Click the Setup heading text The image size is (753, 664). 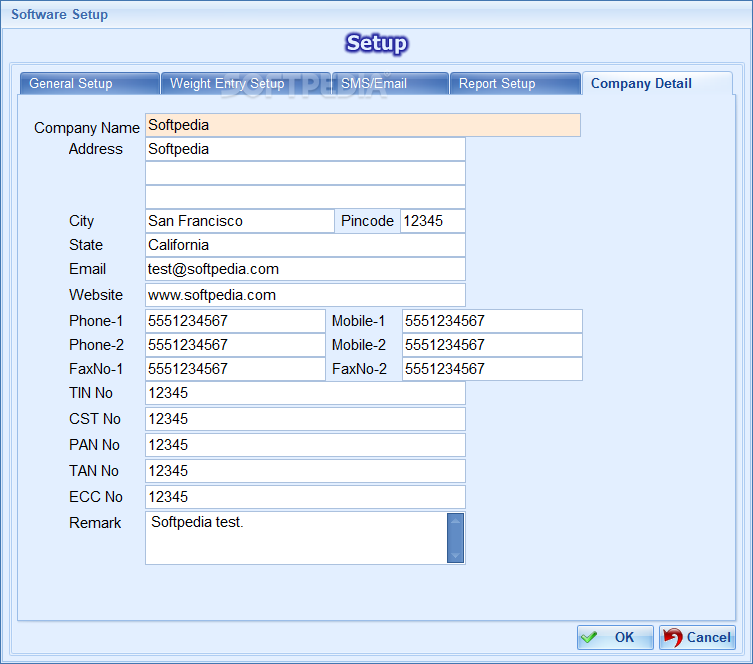376,43
